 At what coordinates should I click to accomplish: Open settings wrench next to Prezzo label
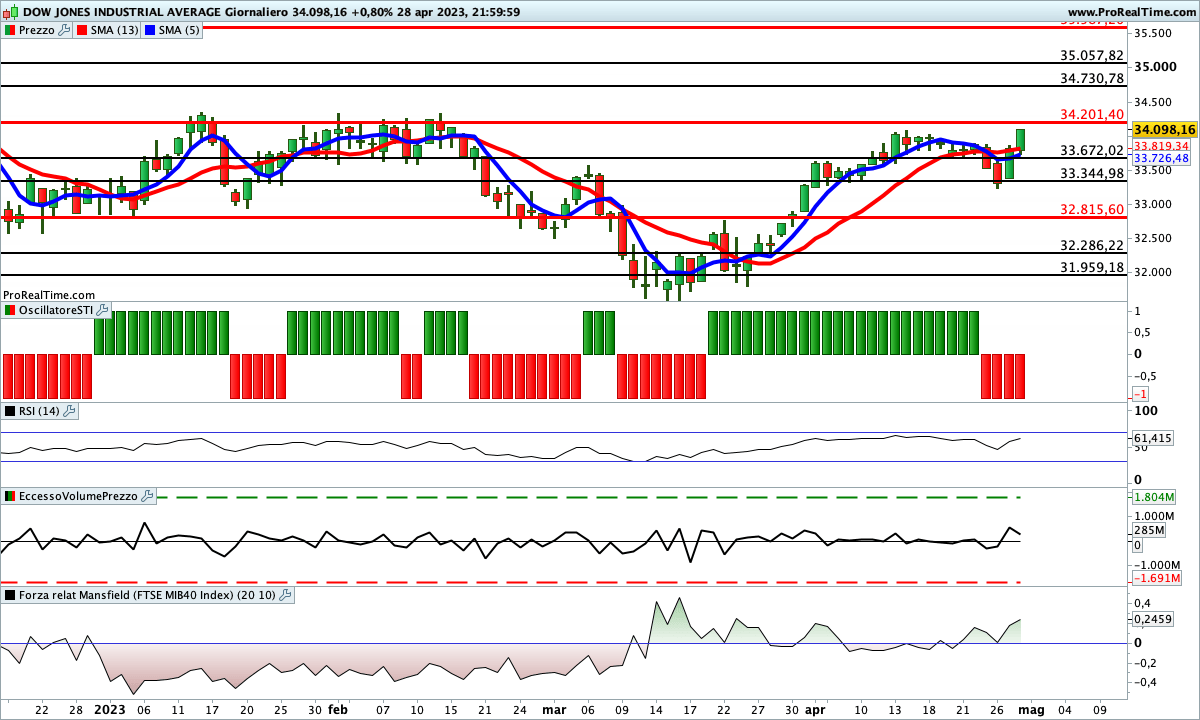[65, 30]
